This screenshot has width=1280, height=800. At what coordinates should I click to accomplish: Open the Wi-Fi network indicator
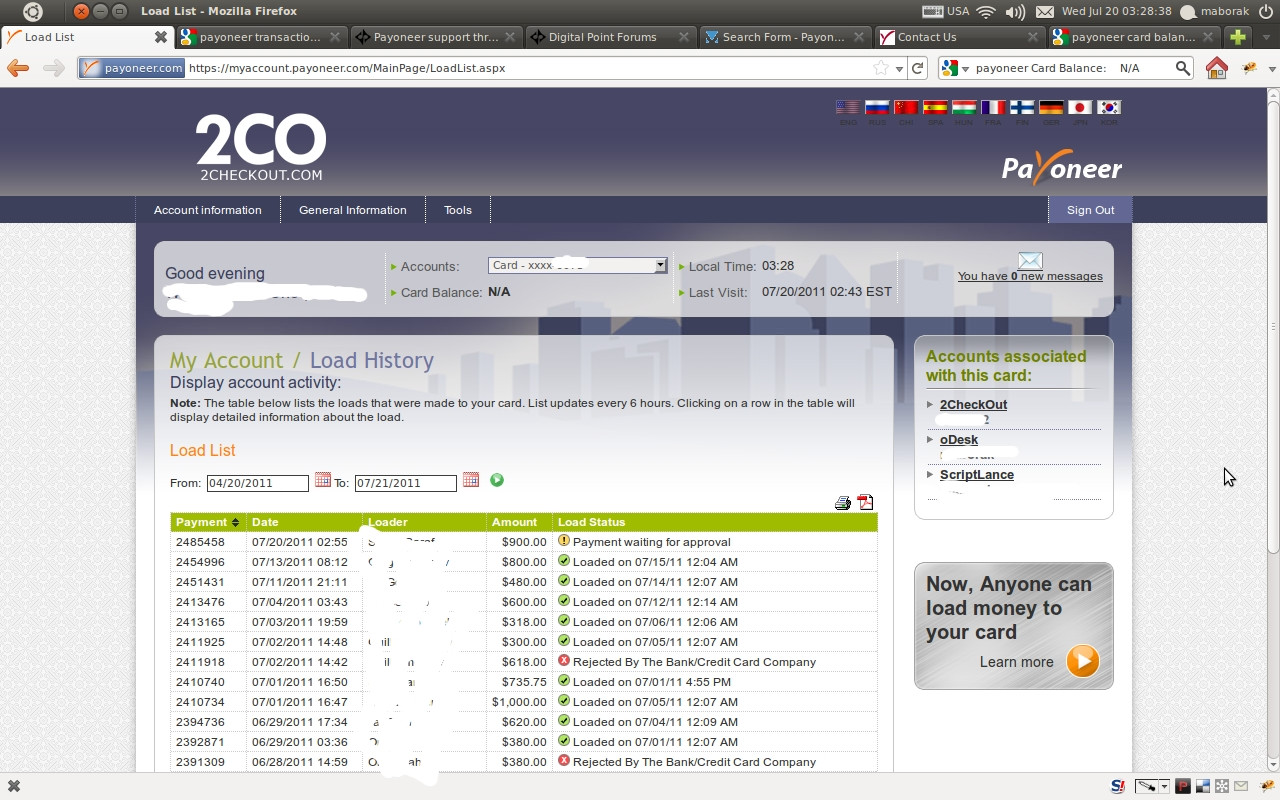click(986, 12)
